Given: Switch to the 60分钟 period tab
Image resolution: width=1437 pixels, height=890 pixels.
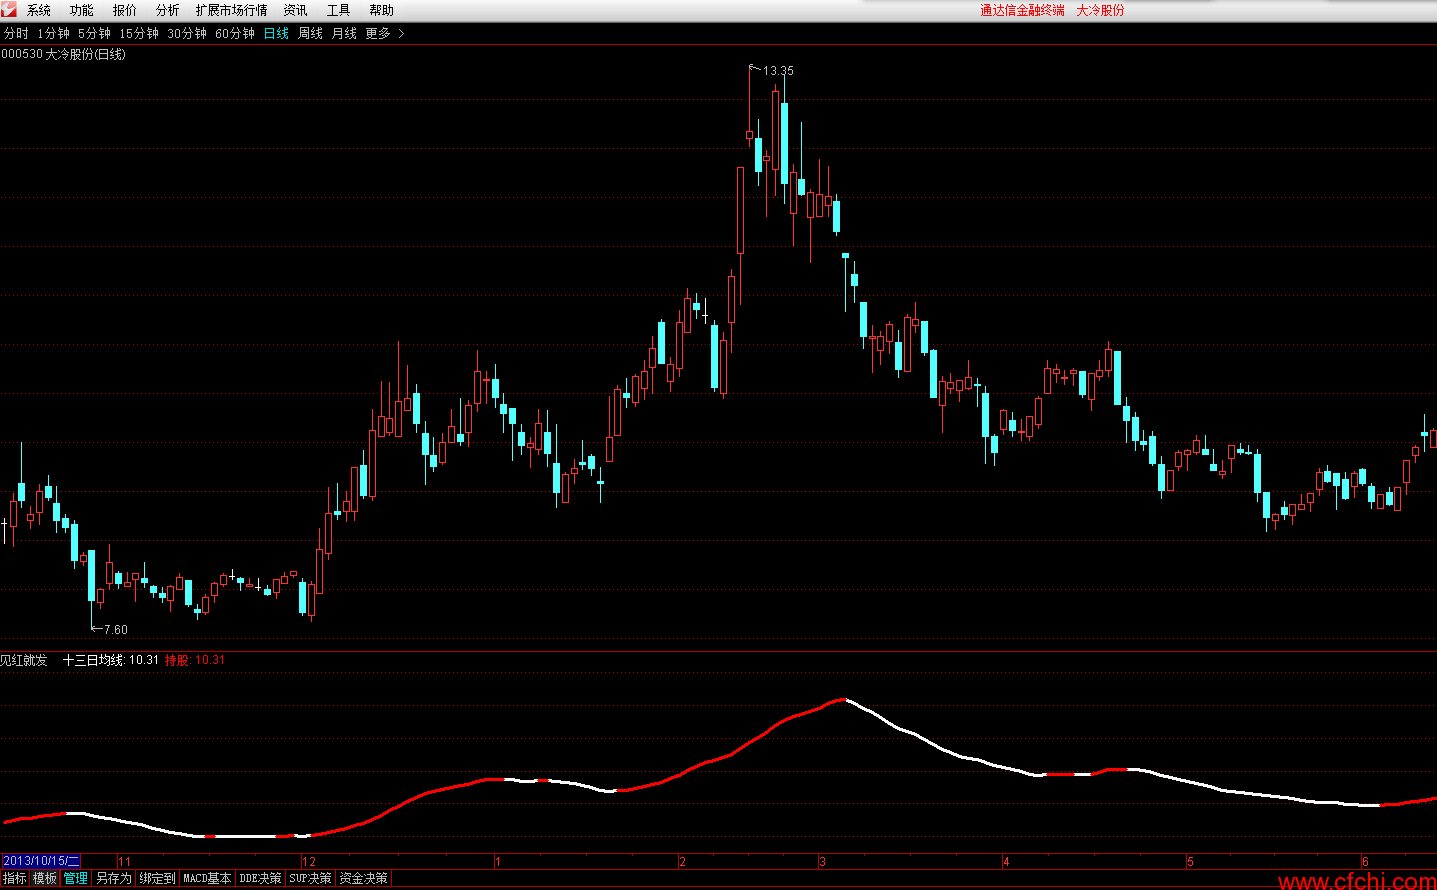Looking at the screenshot, I should 235,34.
